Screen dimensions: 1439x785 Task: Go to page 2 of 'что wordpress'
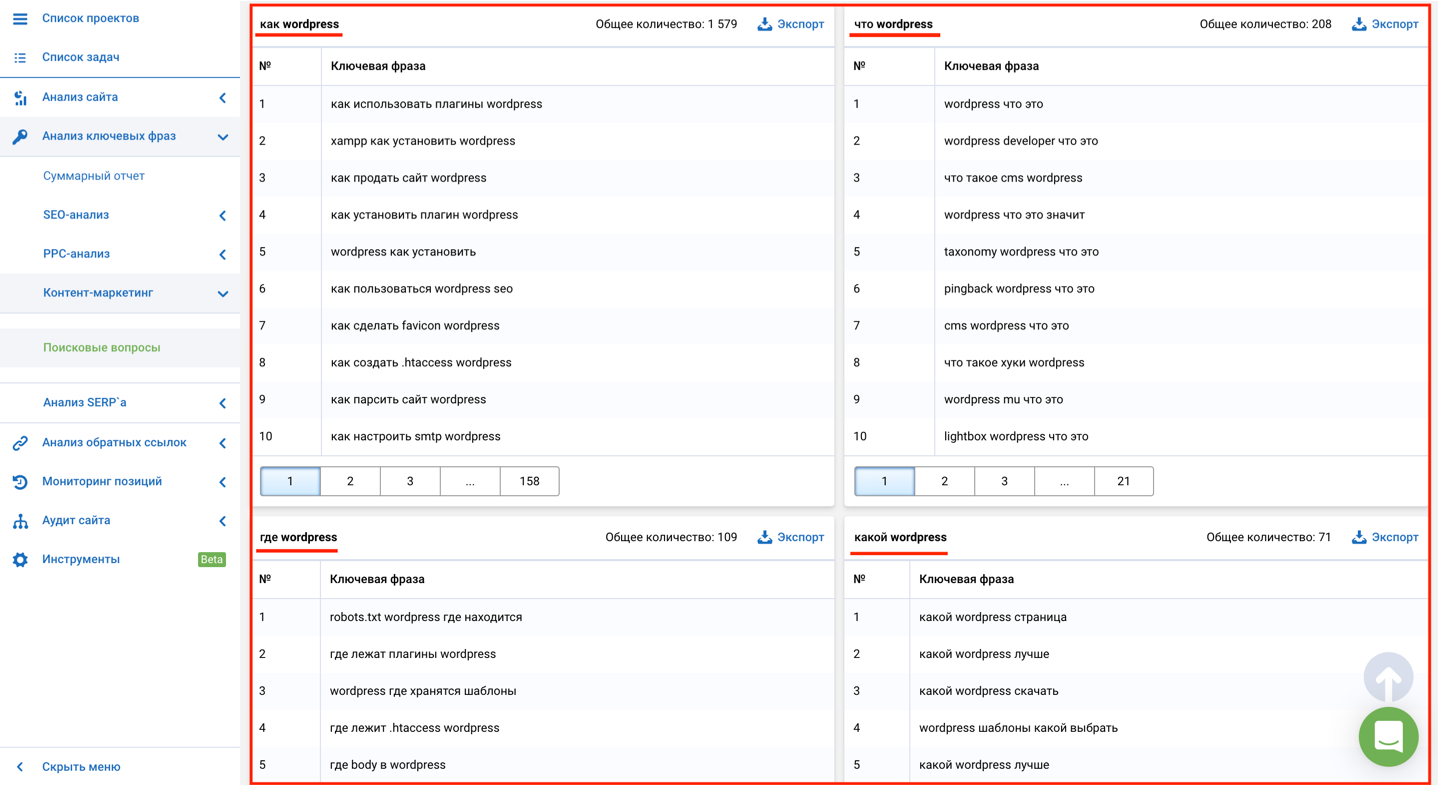point(944,481)
